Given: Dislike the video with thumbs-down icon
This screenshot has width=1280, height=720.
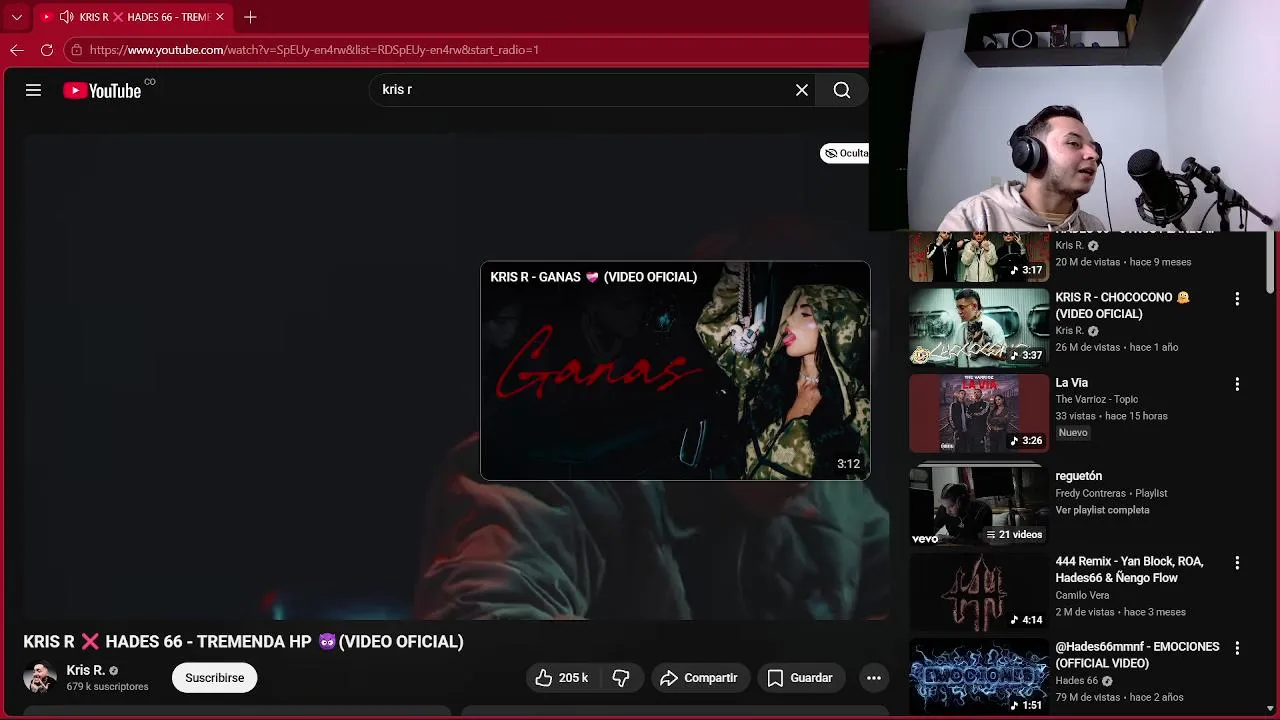Looking at the screenshot, I should (621, 678).
